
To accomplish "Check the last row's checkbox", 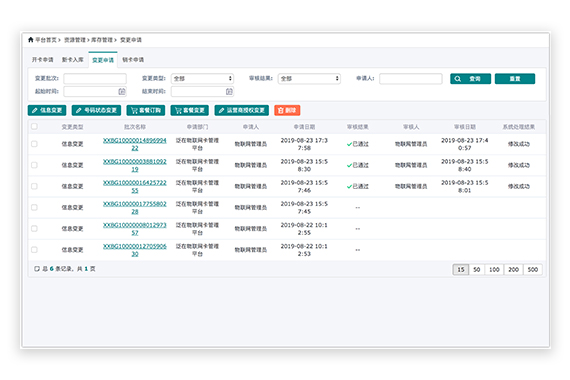I will (x=34, y=249).
